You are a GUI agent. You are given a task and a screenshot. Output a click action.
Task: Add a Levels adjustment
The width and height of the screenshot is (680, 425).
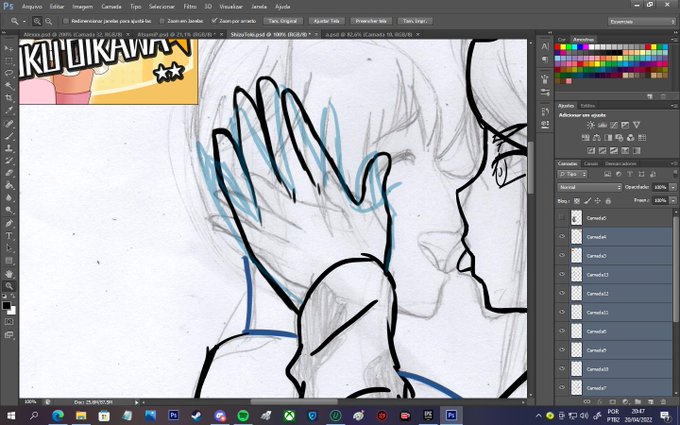[602, 125]
